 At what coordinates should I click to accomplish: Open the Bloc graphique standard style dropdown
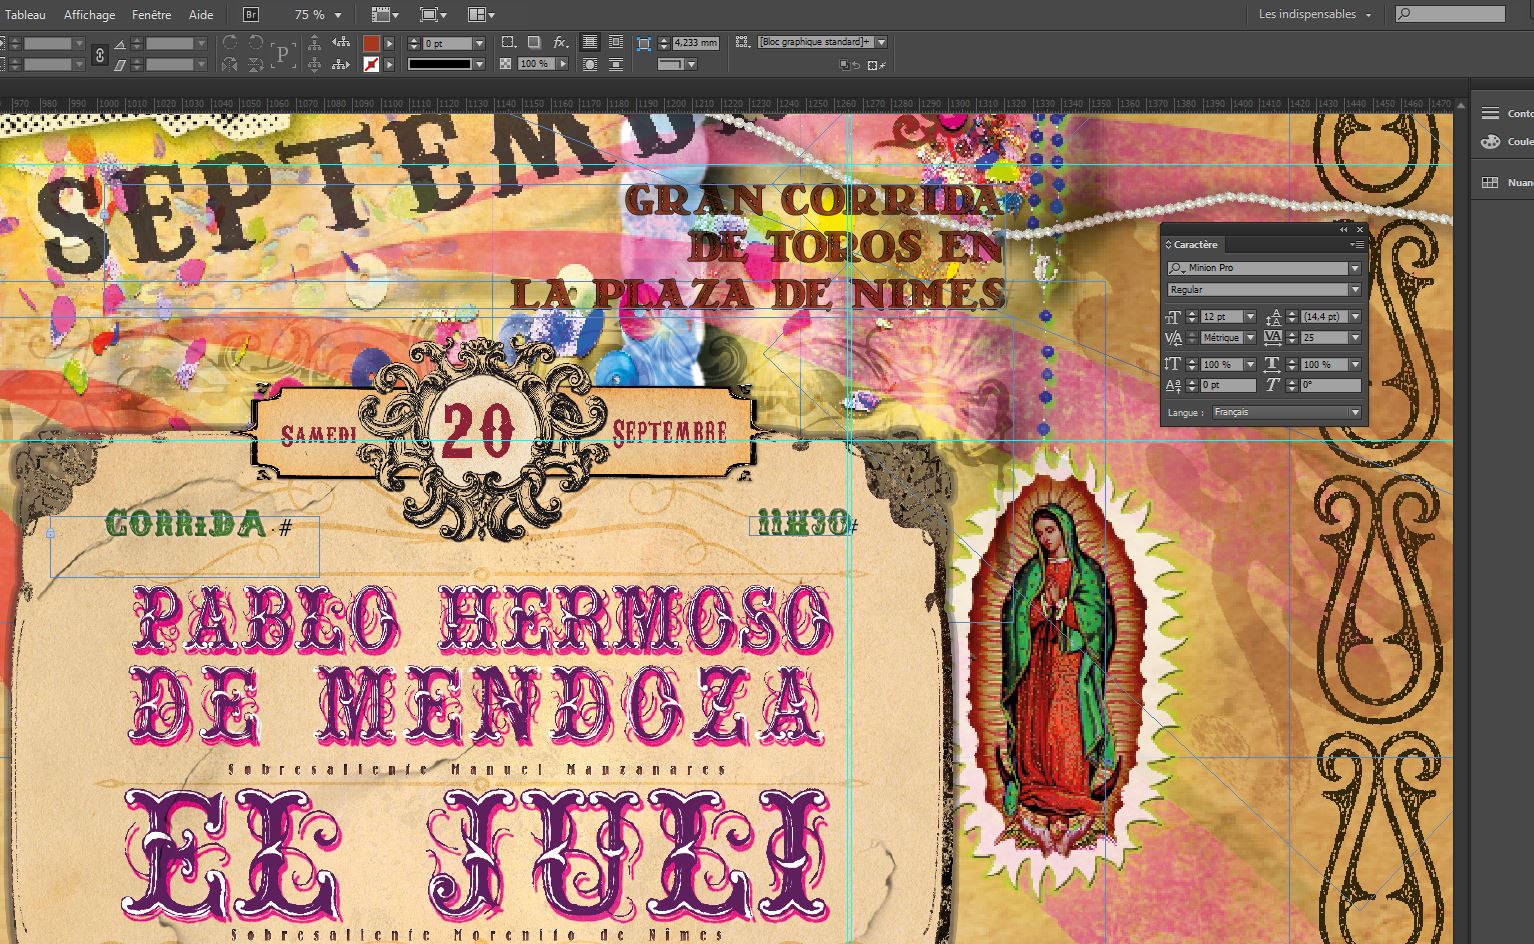881,42
